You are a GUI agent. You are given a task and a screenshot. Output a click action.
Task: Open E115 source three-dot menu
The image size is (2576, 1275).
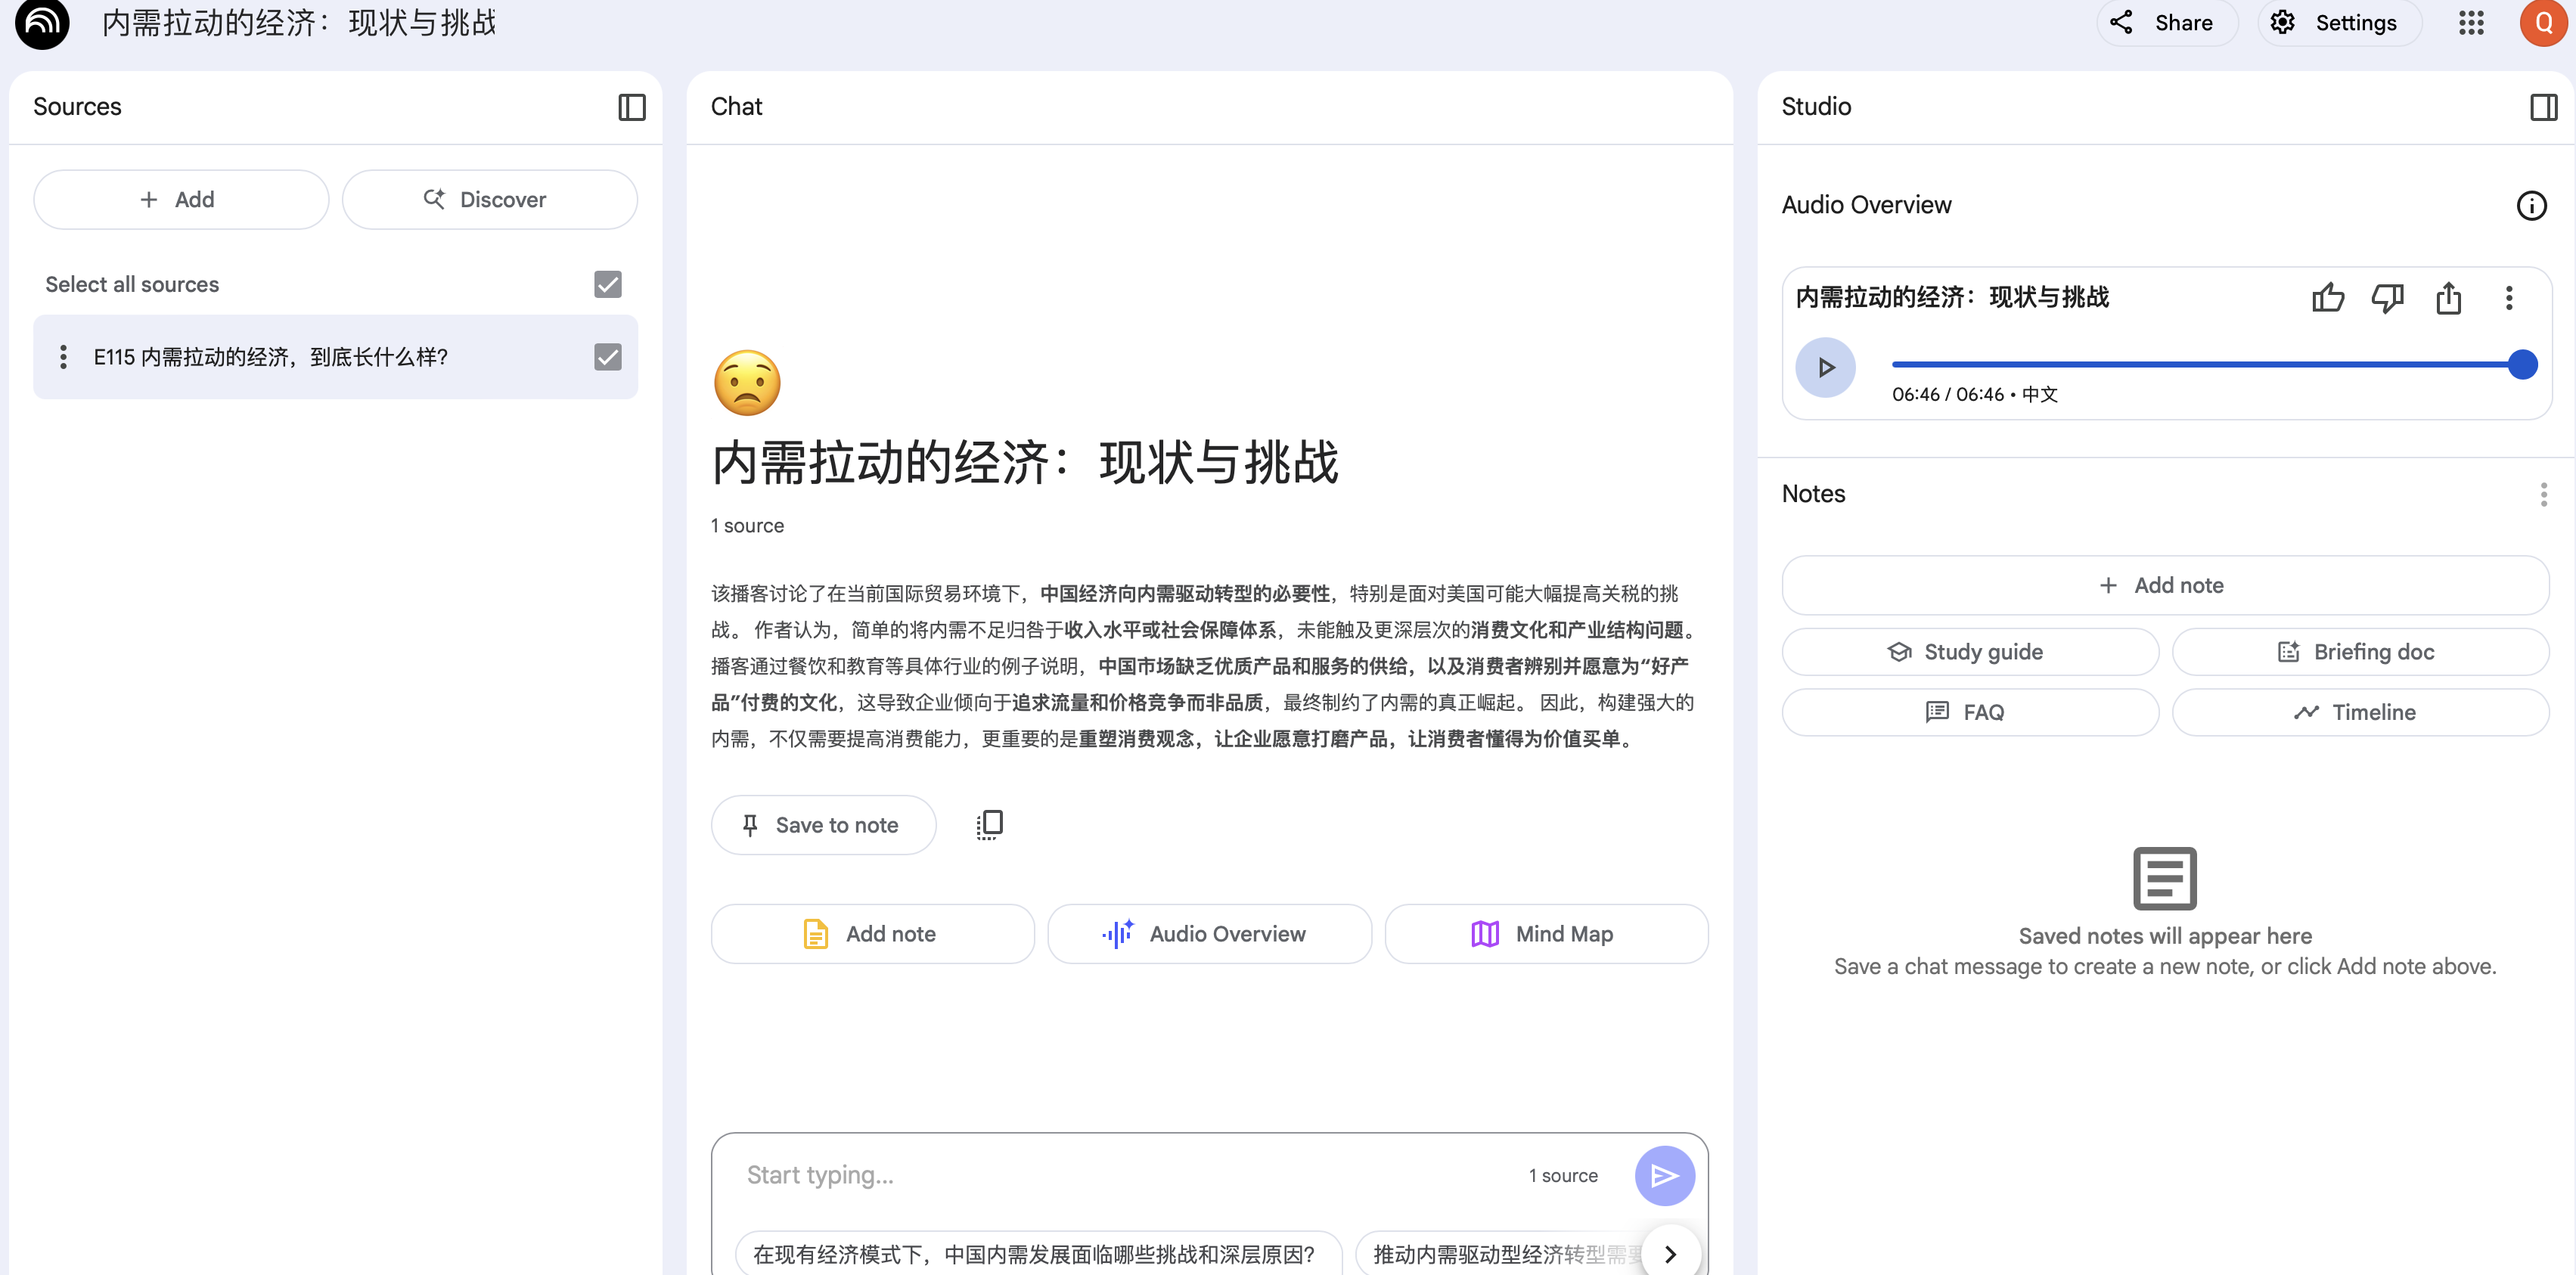coord(63,357)
